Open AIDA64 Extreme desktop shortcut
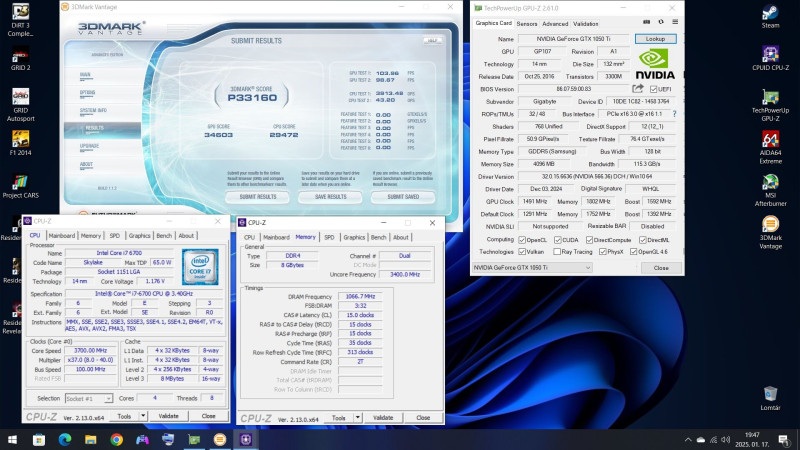 click(x=770, y=147)
